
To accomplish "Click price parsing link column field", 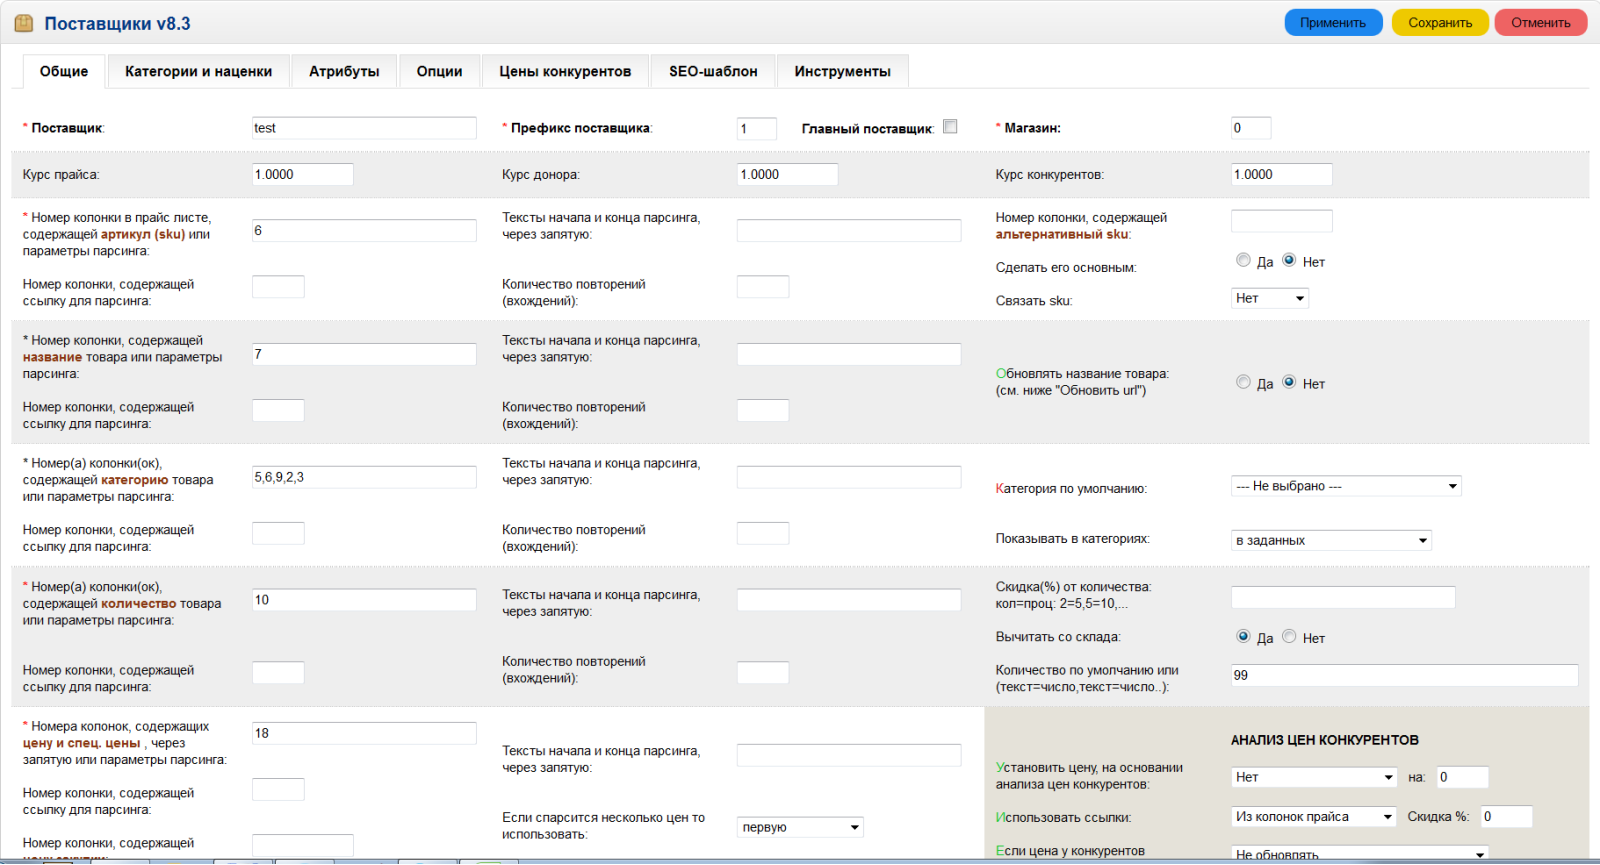I will pos(278,790).
